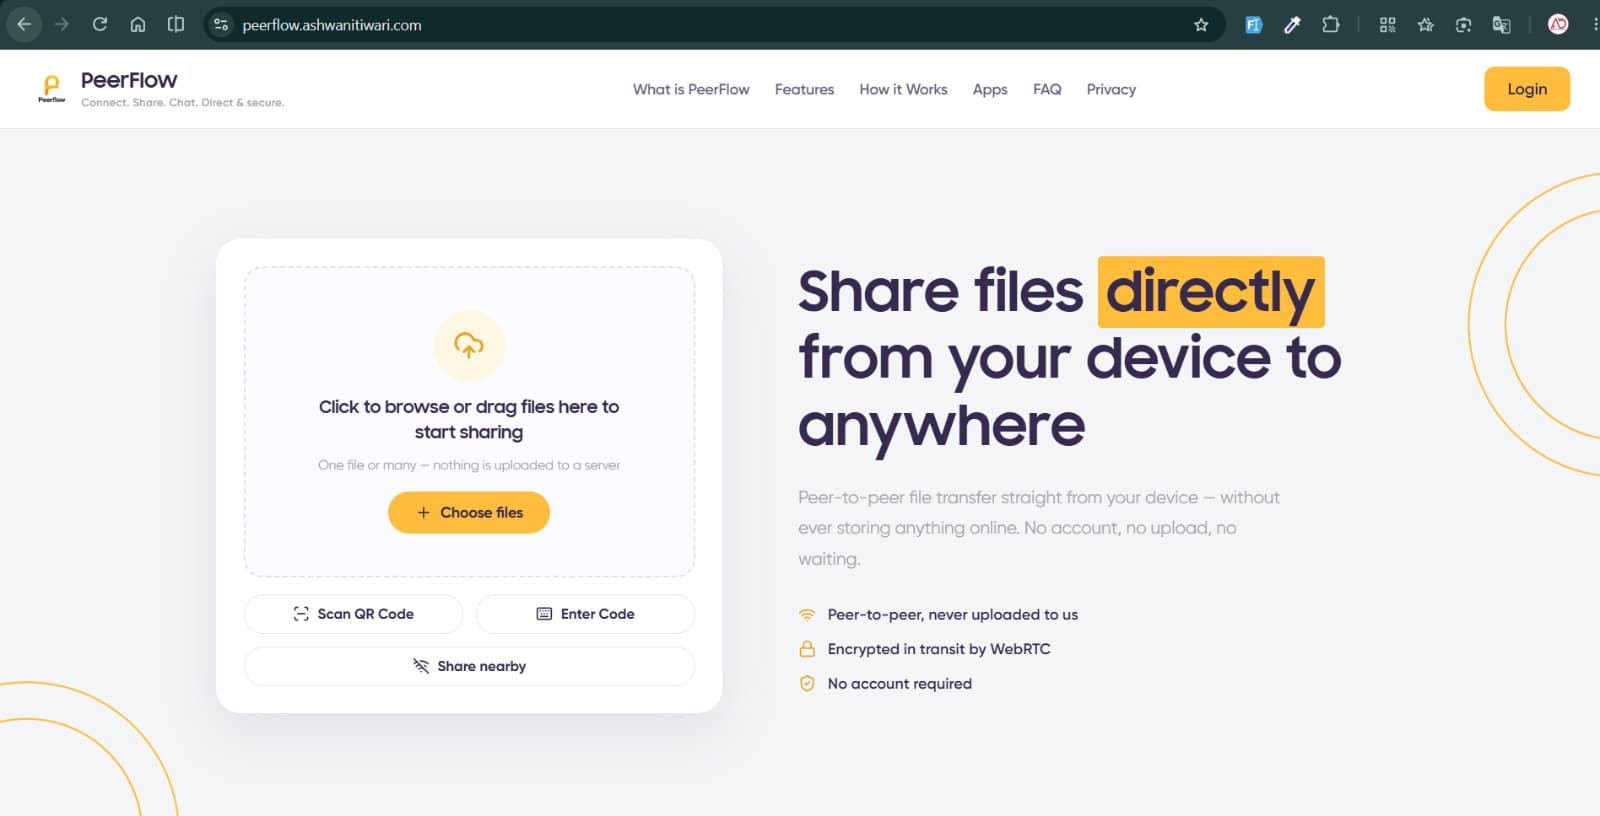Click the tagline 'Connect. Share. Chat. Direct & secure.'
The image size is (1600, 816).
point(182,102)
